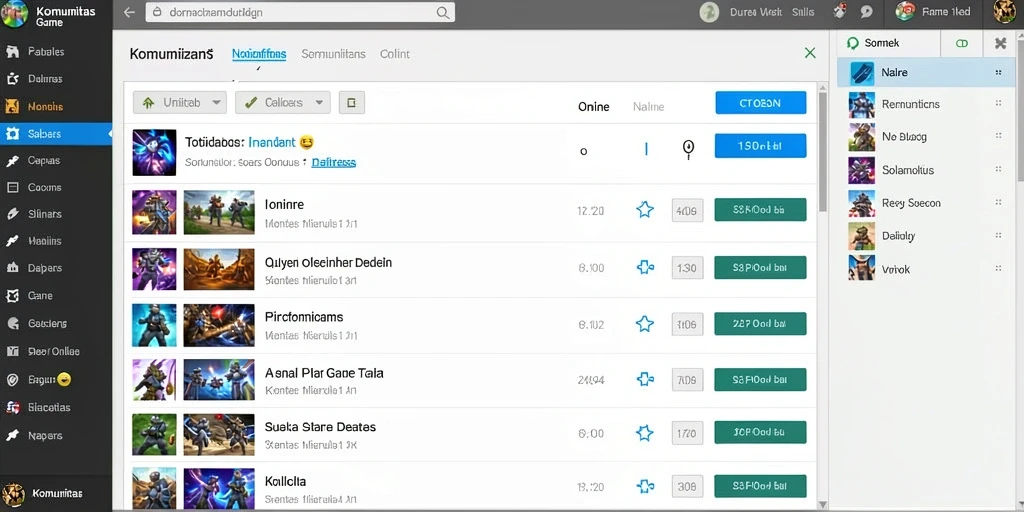Click the puzzle icon for Asnal Plar Gane Tala
This screenshot has height=512, width=1024.
click(645, 379)
